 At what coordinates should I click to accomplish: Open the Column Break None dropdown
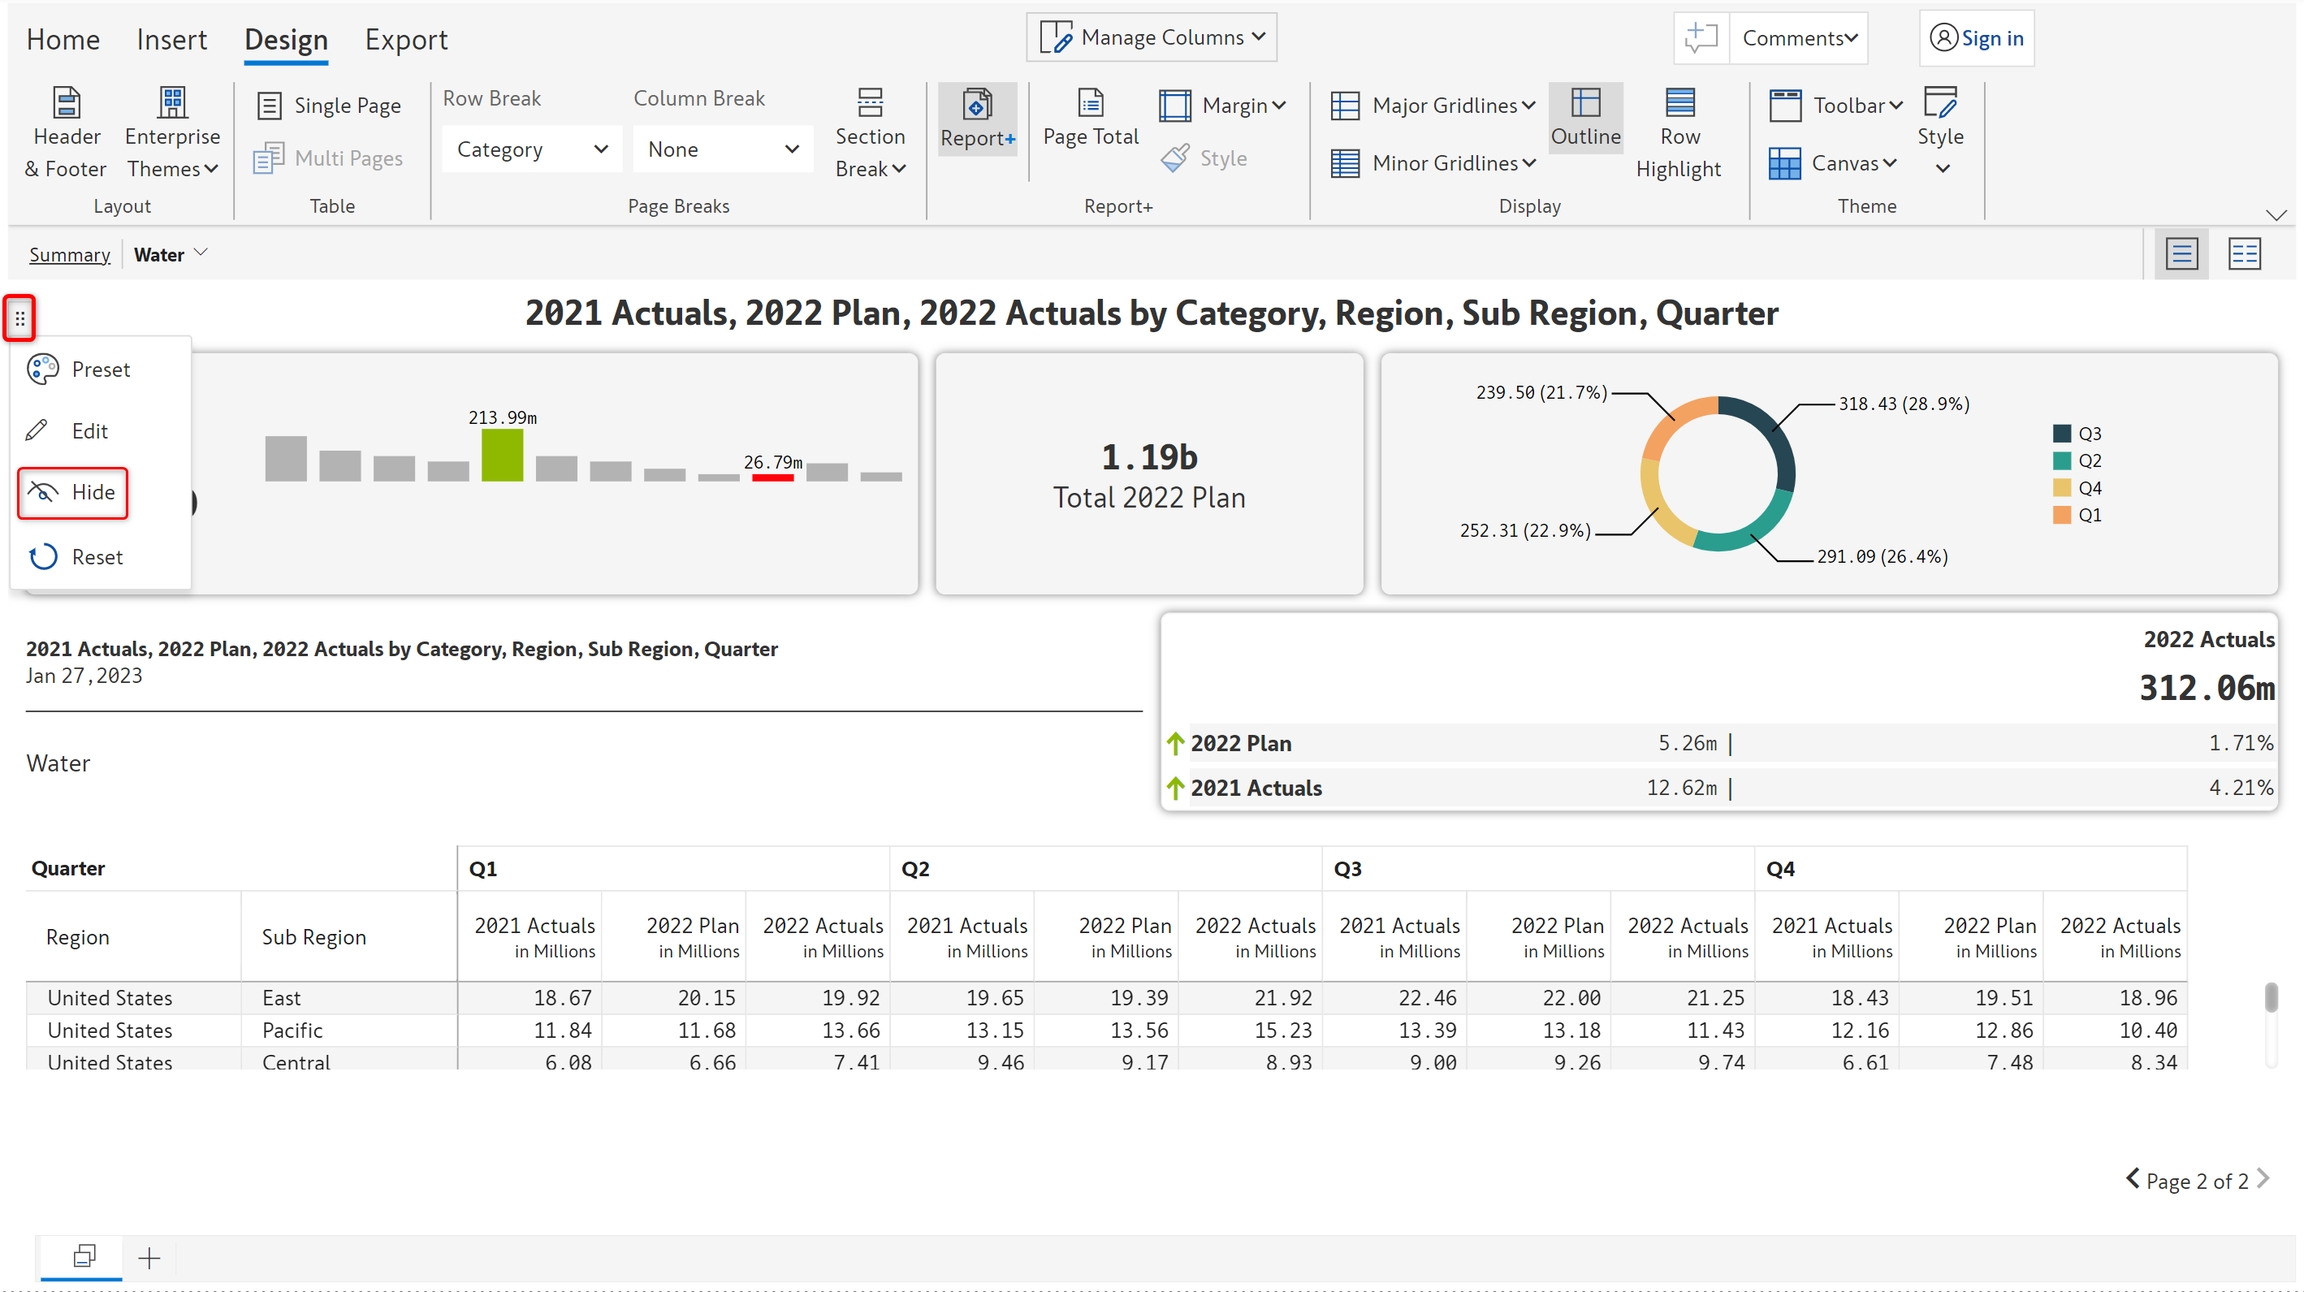722,149
